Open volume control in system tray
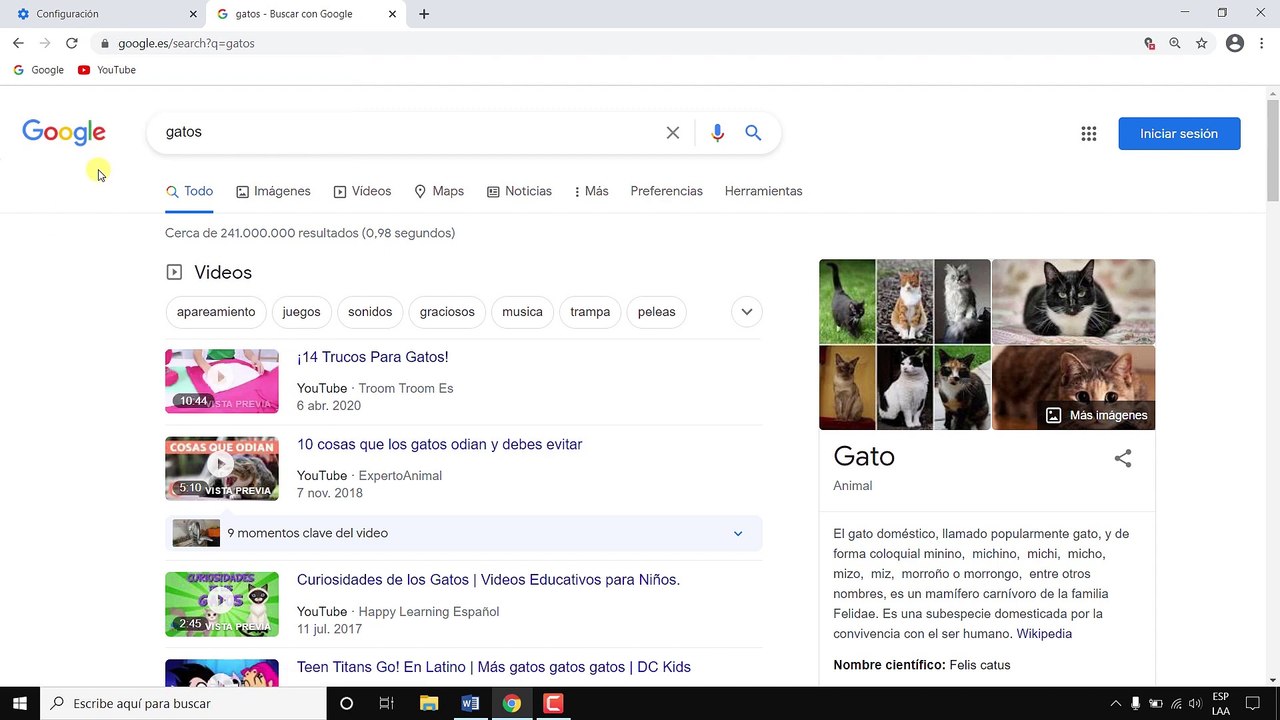Image resolution: width=1280 pixels, height=720 pixels. tap(1195, 703)
